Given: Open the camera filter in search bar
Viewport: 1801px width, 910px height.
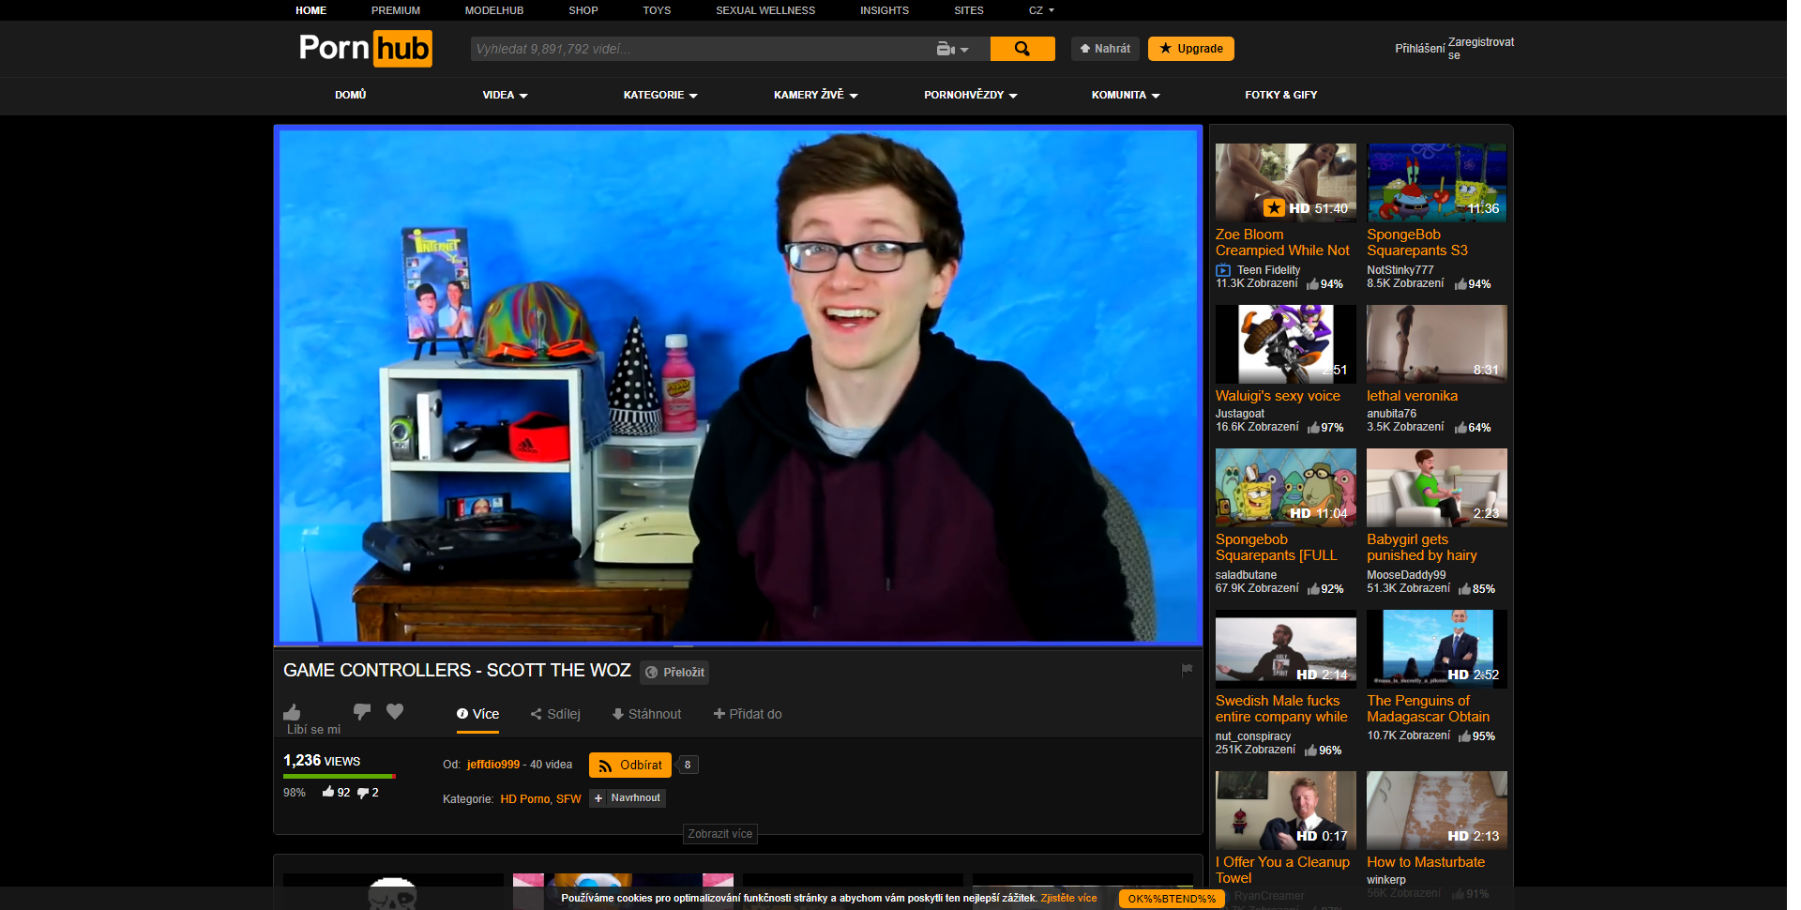Looking at the screenshot, I should pos(951,49).
